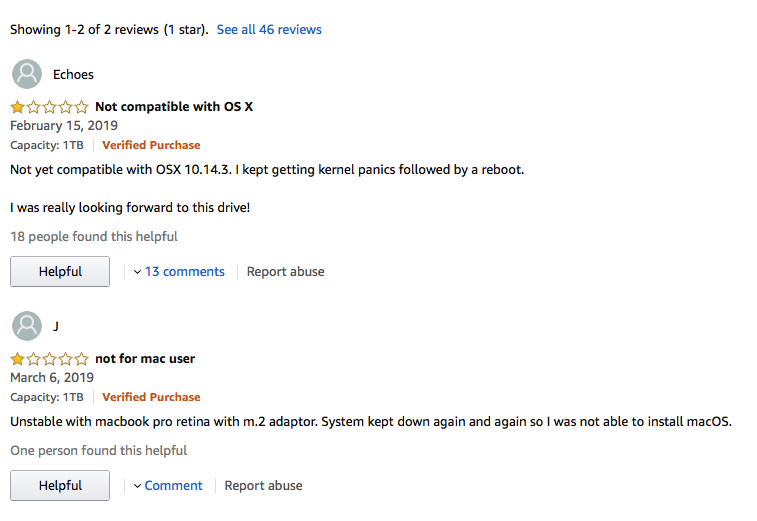Click Verified Purchase on Echoes' review
This screenshot has width=757, height=521.
pos(151,145)
